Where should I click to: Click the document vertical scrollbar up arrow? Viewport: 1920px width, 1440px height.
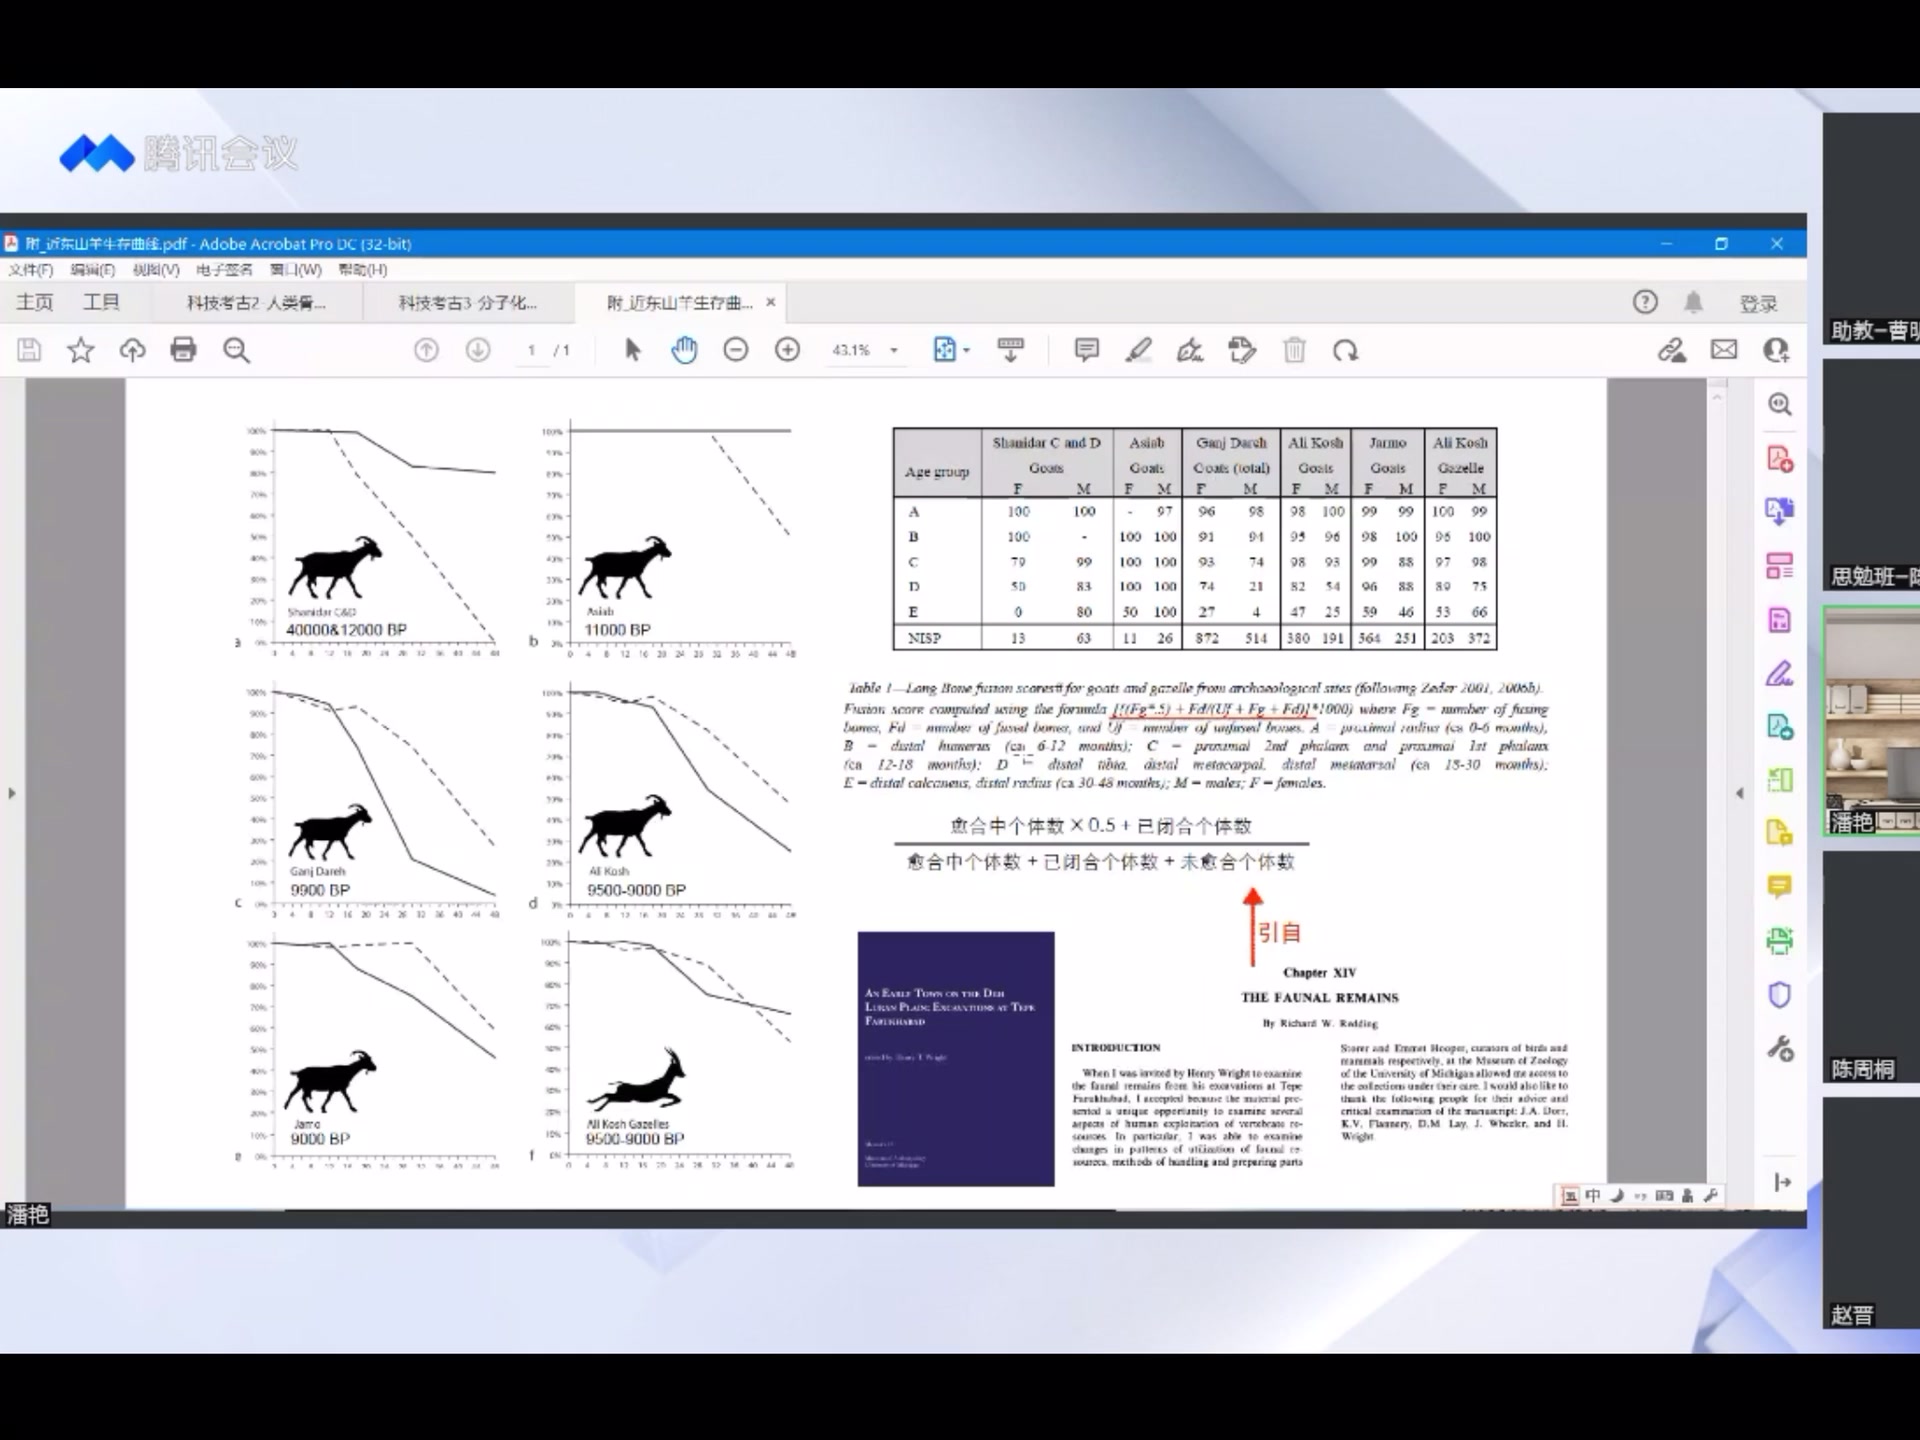1717,397
